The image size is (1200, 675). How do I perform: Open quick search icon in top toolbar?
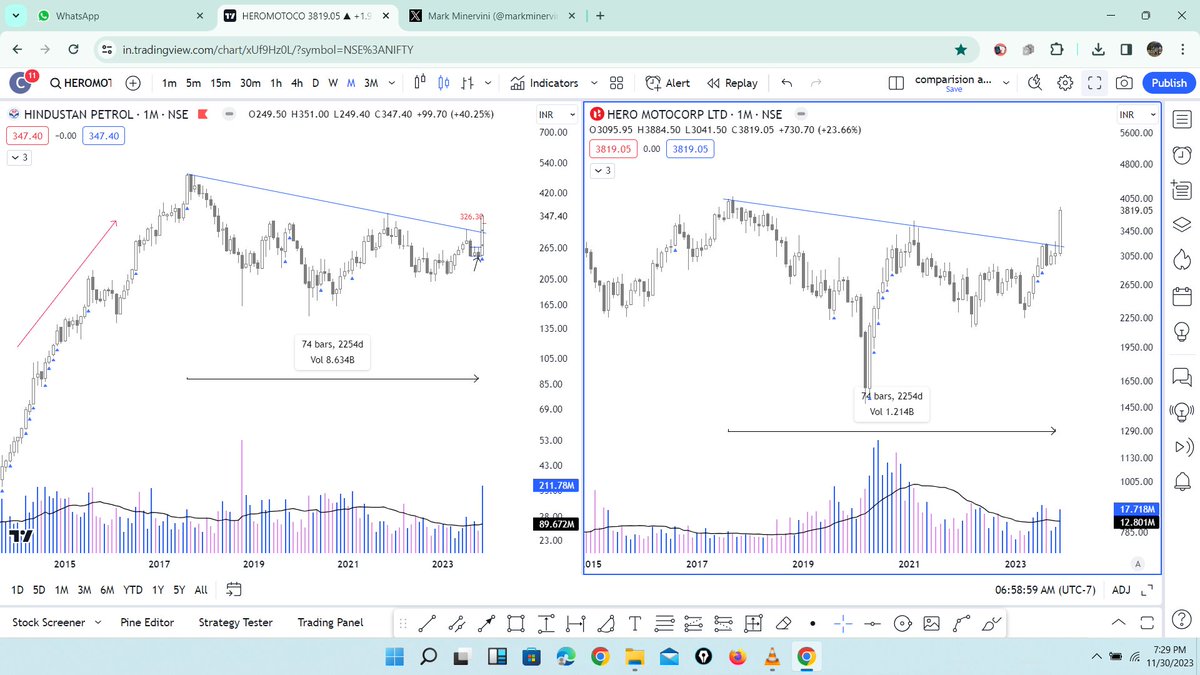pos(1035,83)
